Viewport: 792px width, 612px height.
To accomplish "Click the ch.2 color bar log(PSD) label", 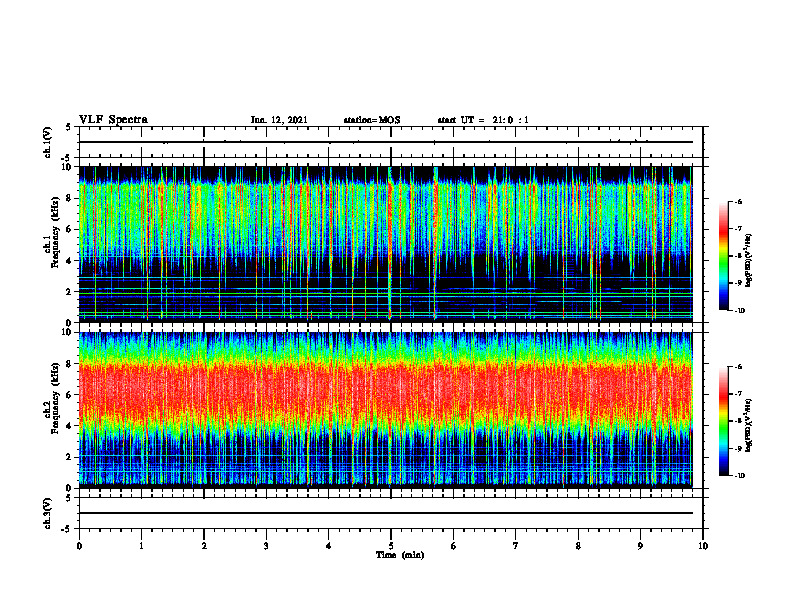I will 749,424.
